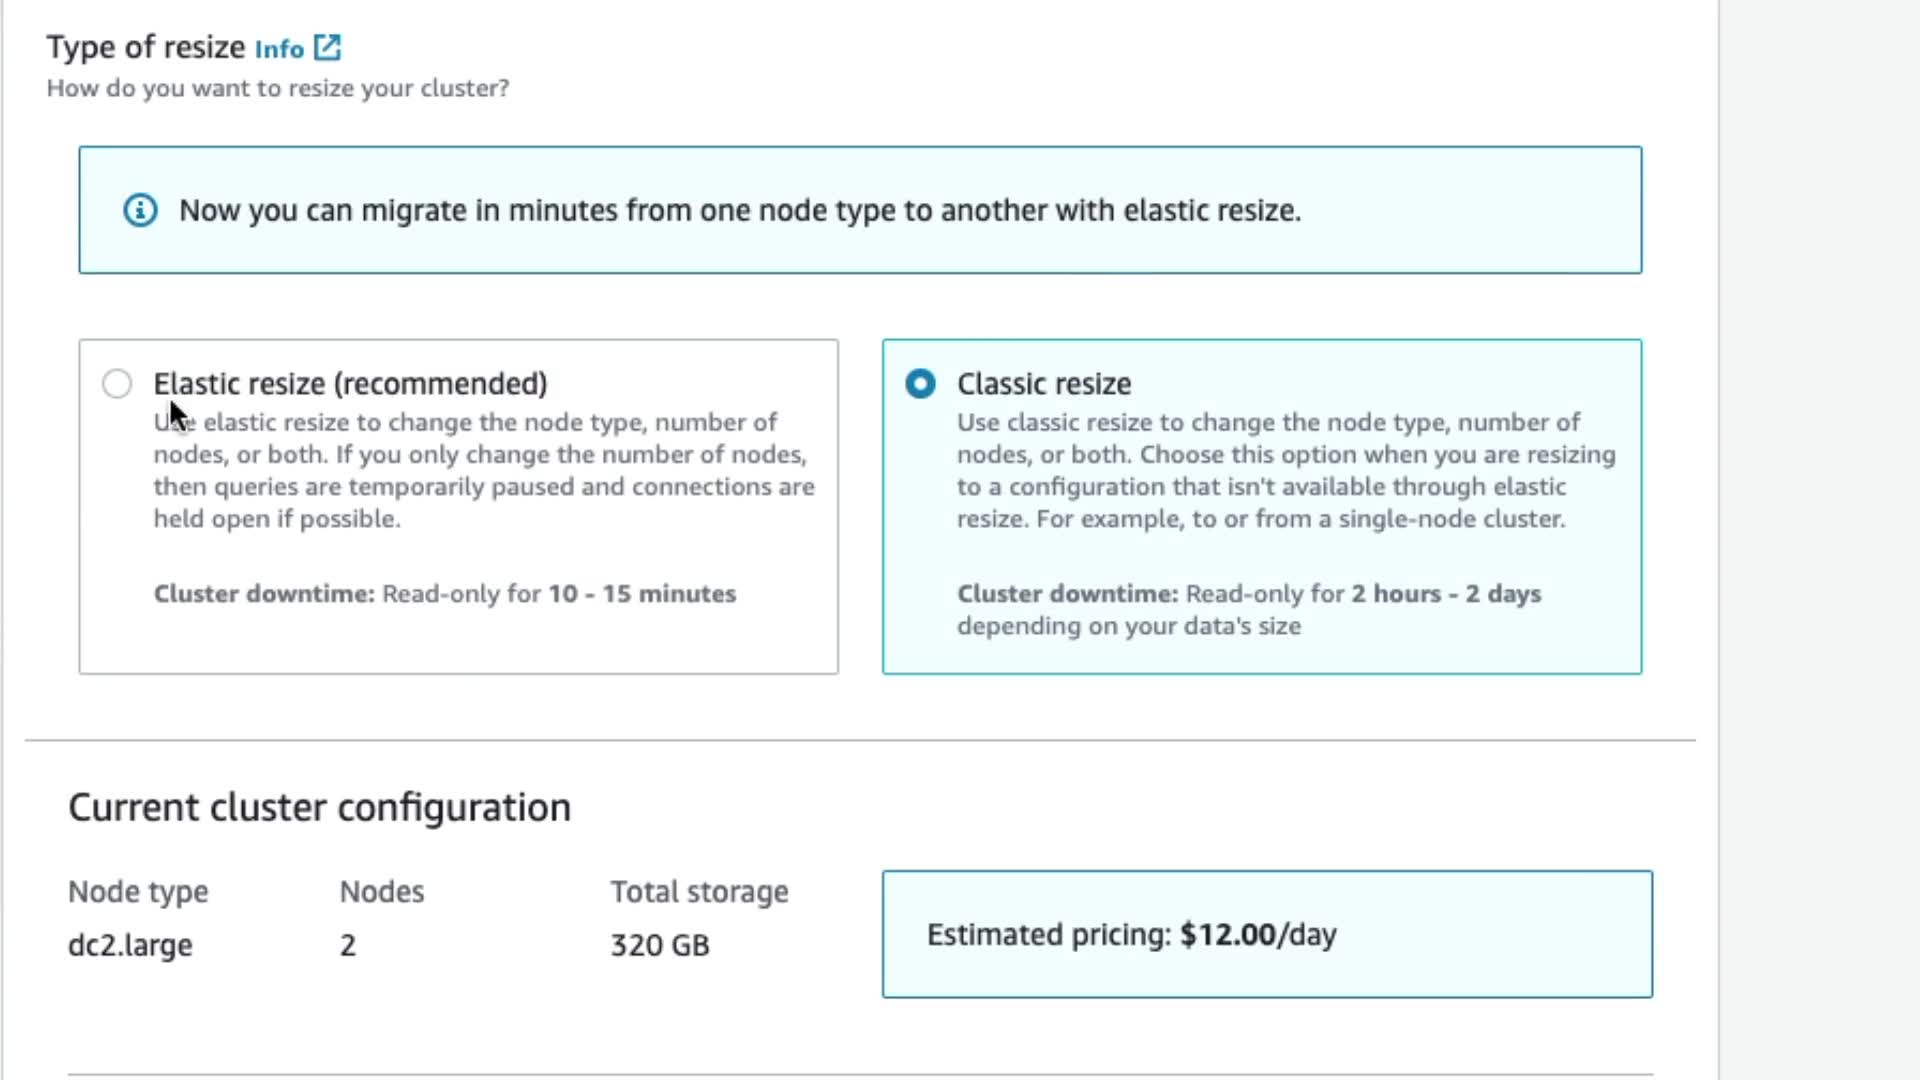1920x1080 pixels.
Task: Click the 320 GB total storage value
Action: (x=660, y=945)
